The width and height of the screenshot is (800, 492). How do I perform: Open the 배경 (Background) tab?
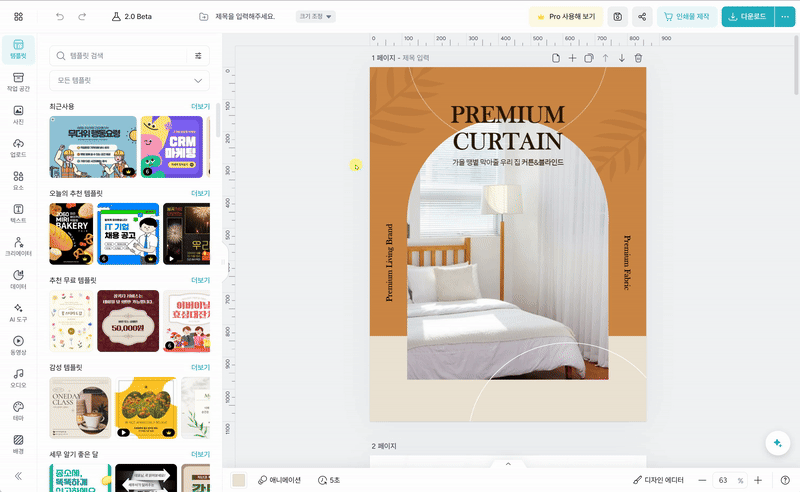[18, 442]
